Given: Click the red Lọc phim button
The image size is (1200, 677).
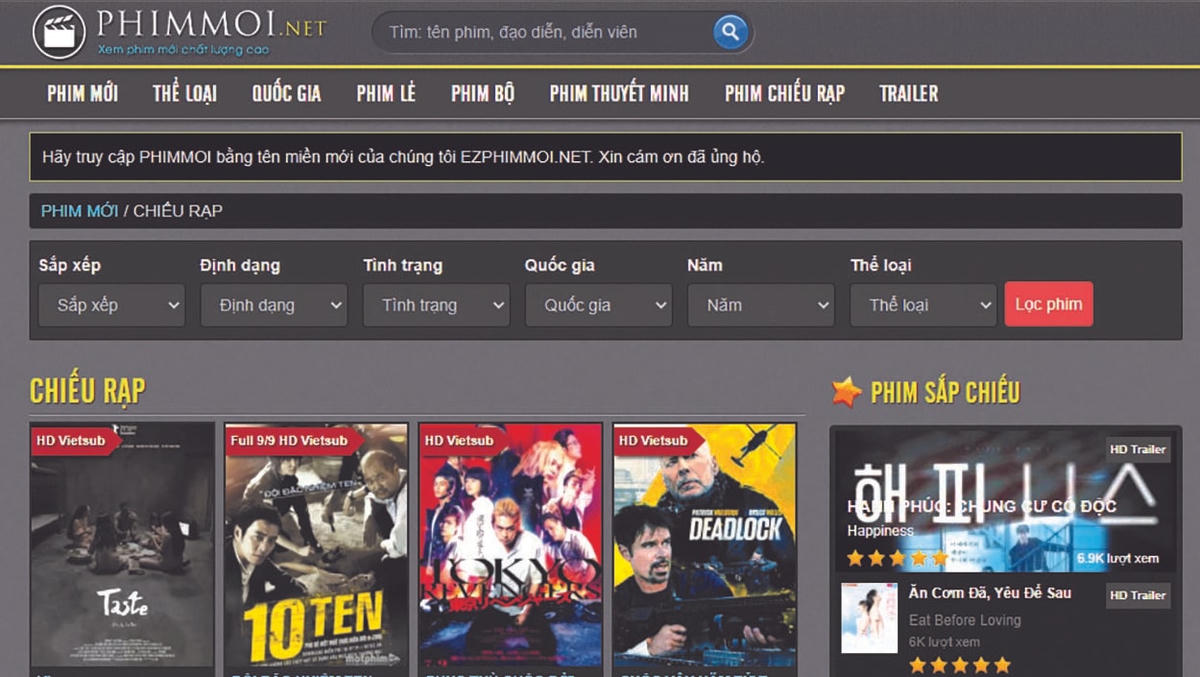Looking at the screenshot, I should [x=1049, y=304].
